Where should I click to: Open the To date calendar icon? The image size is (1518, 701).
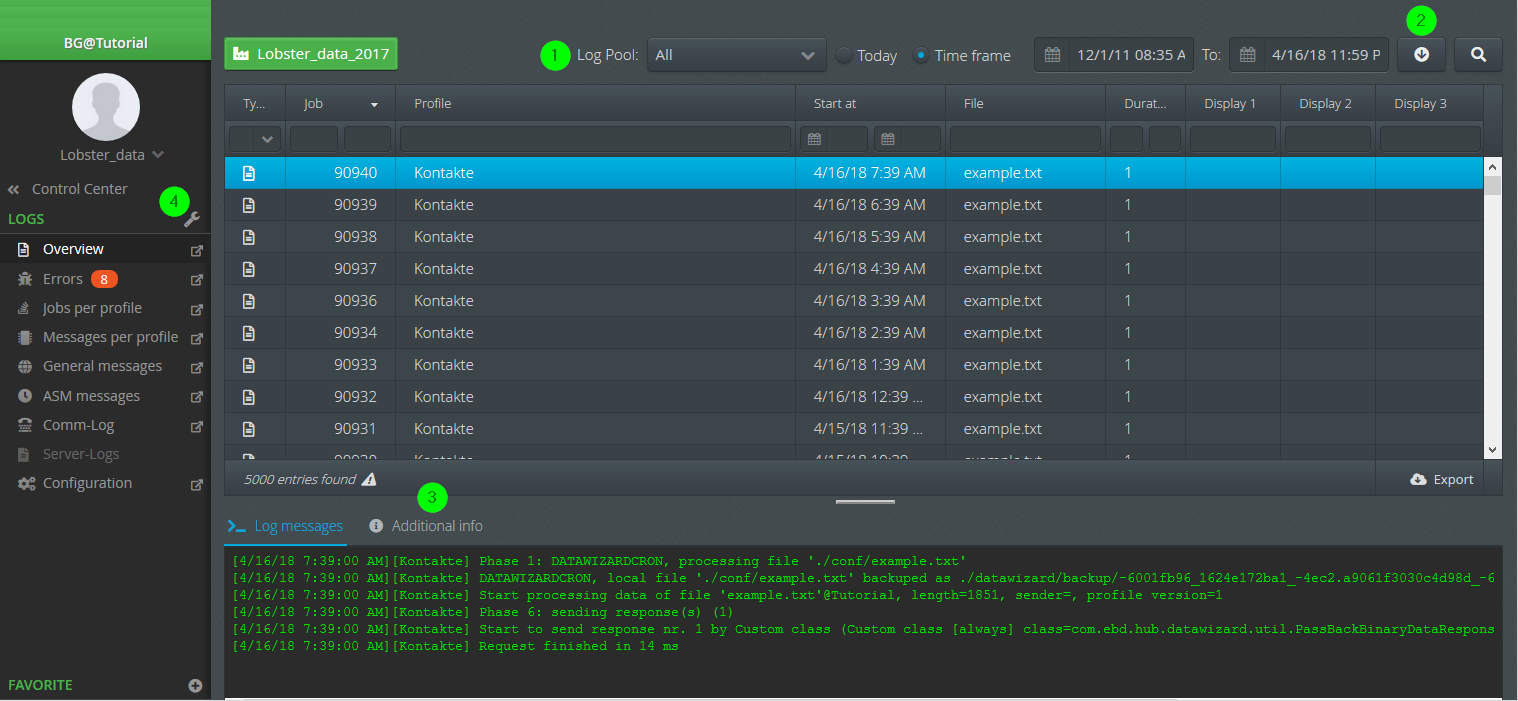coord(1247,55)
